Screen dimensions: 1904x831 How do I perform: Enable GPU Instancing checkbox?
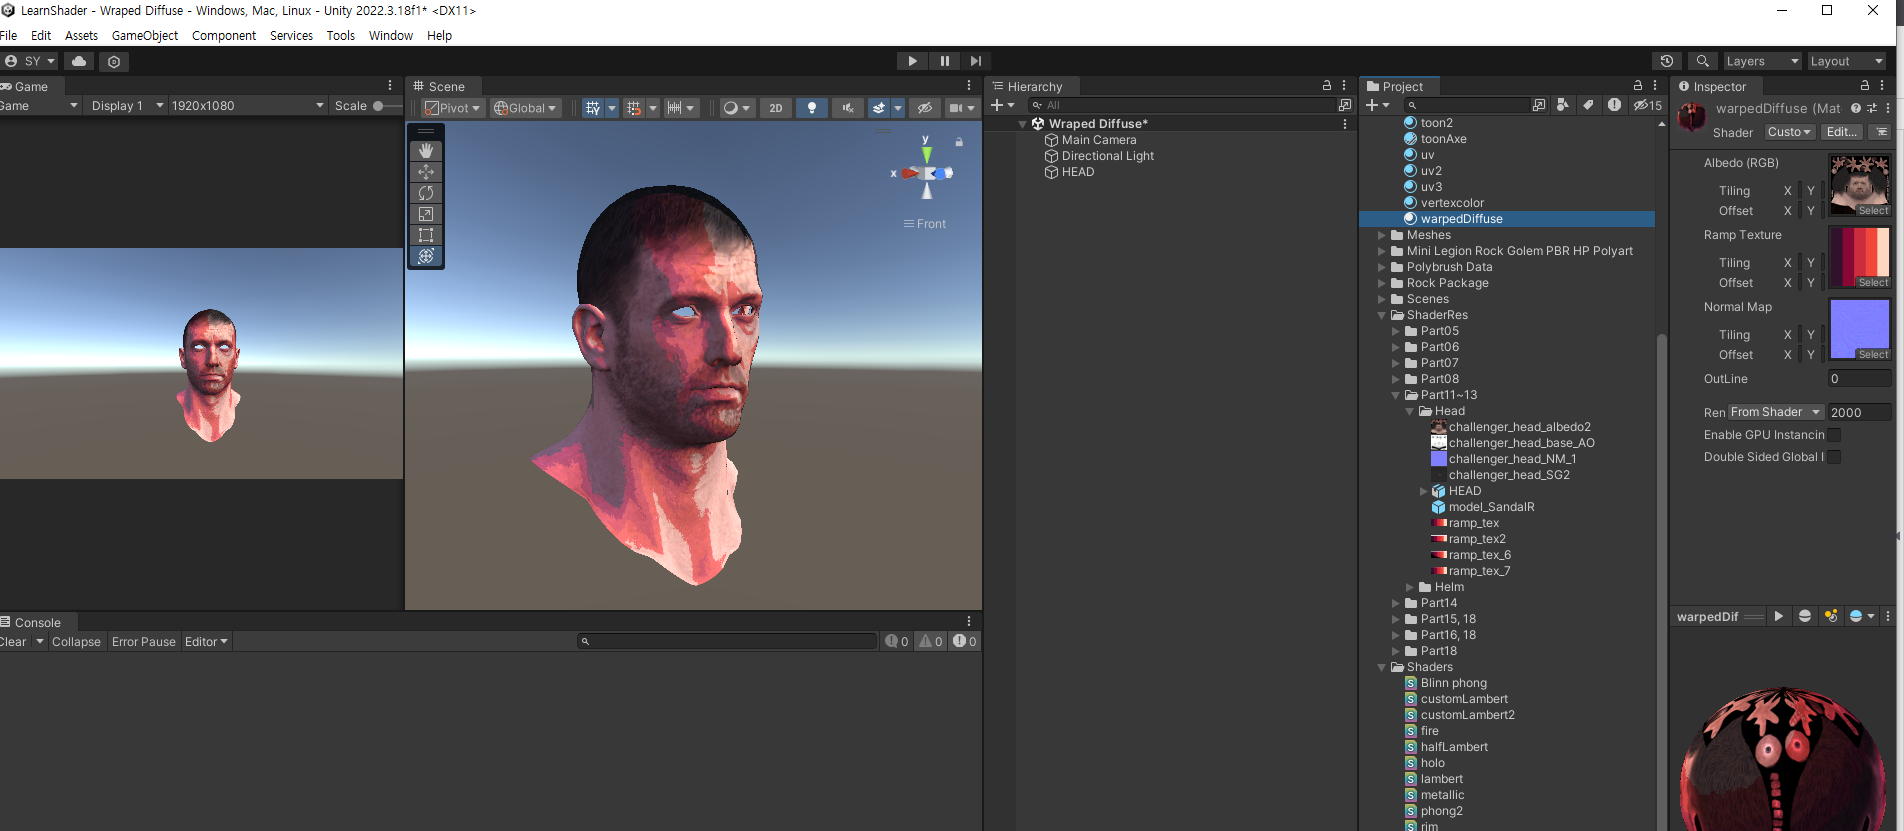pos(1834,435)
